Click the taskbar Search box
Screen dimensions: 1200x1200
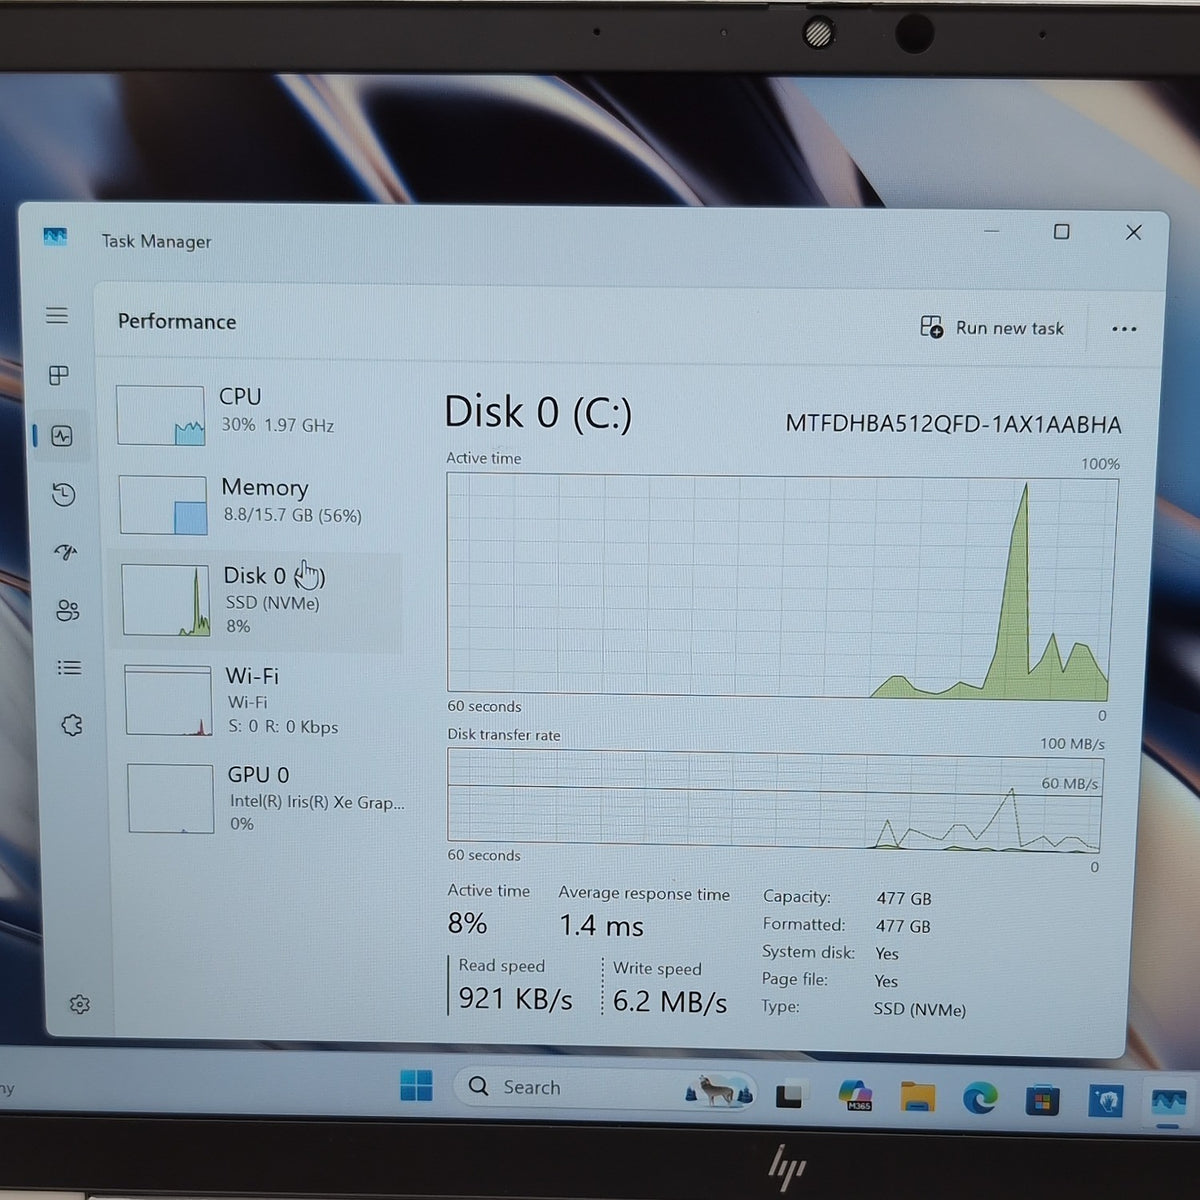tap(607, 1088)
